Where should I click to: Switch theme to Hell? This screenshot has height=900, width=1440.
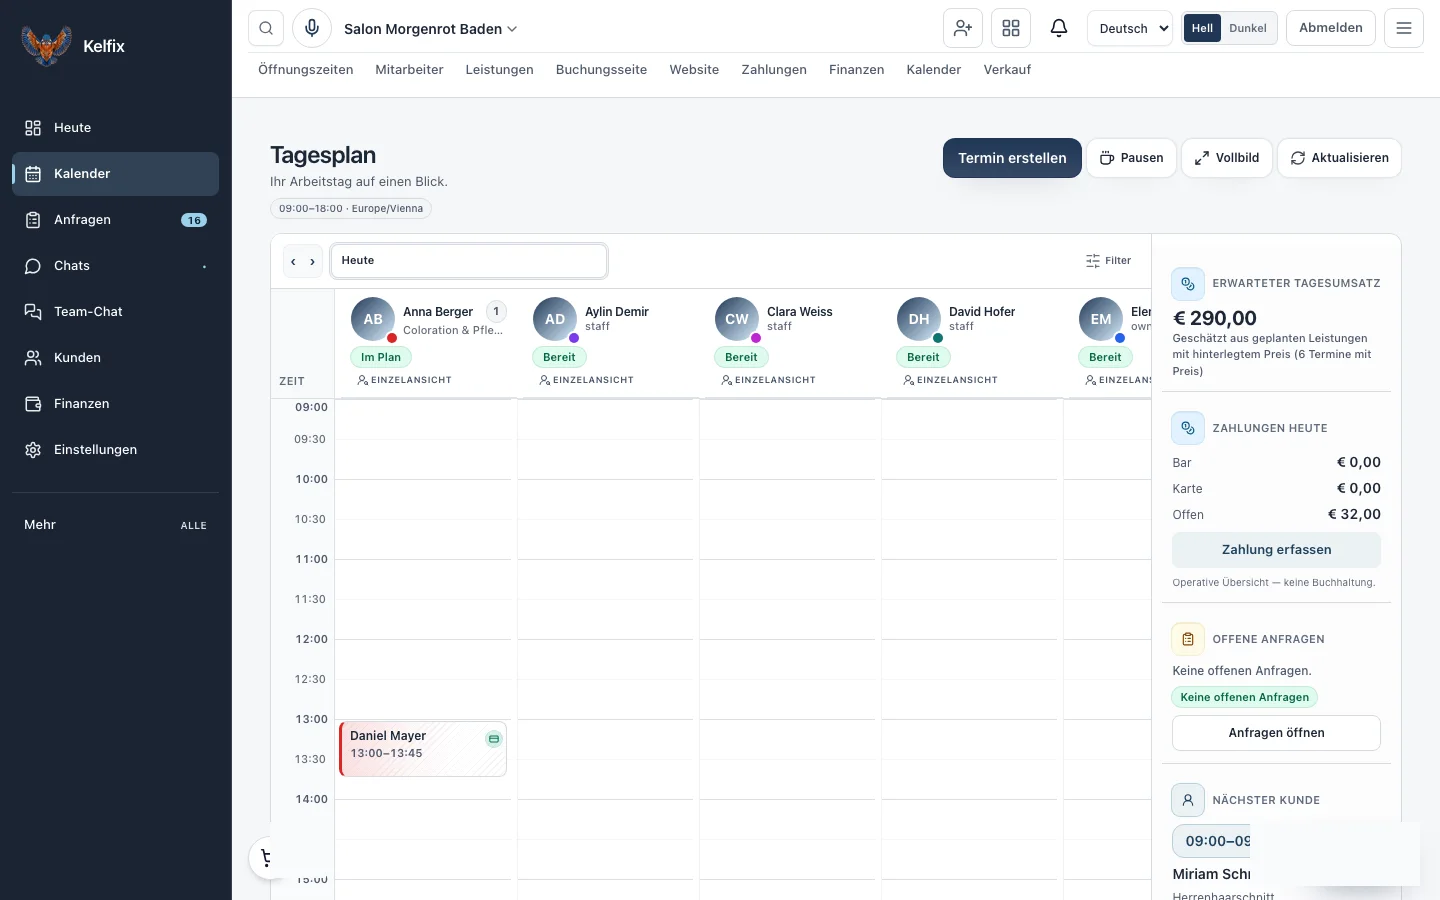(1202, 28)
